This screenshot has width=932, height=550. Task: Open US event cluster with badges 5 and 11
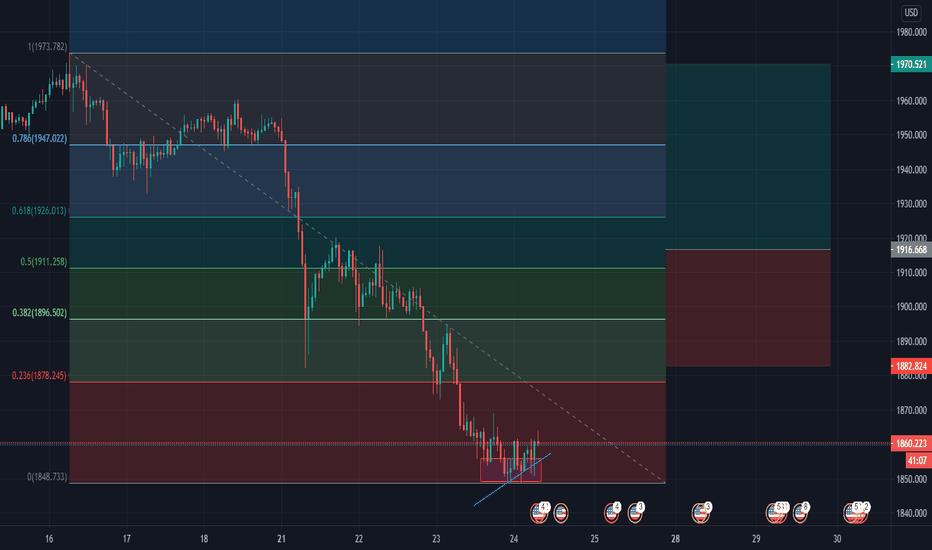[x=777, y=513]
